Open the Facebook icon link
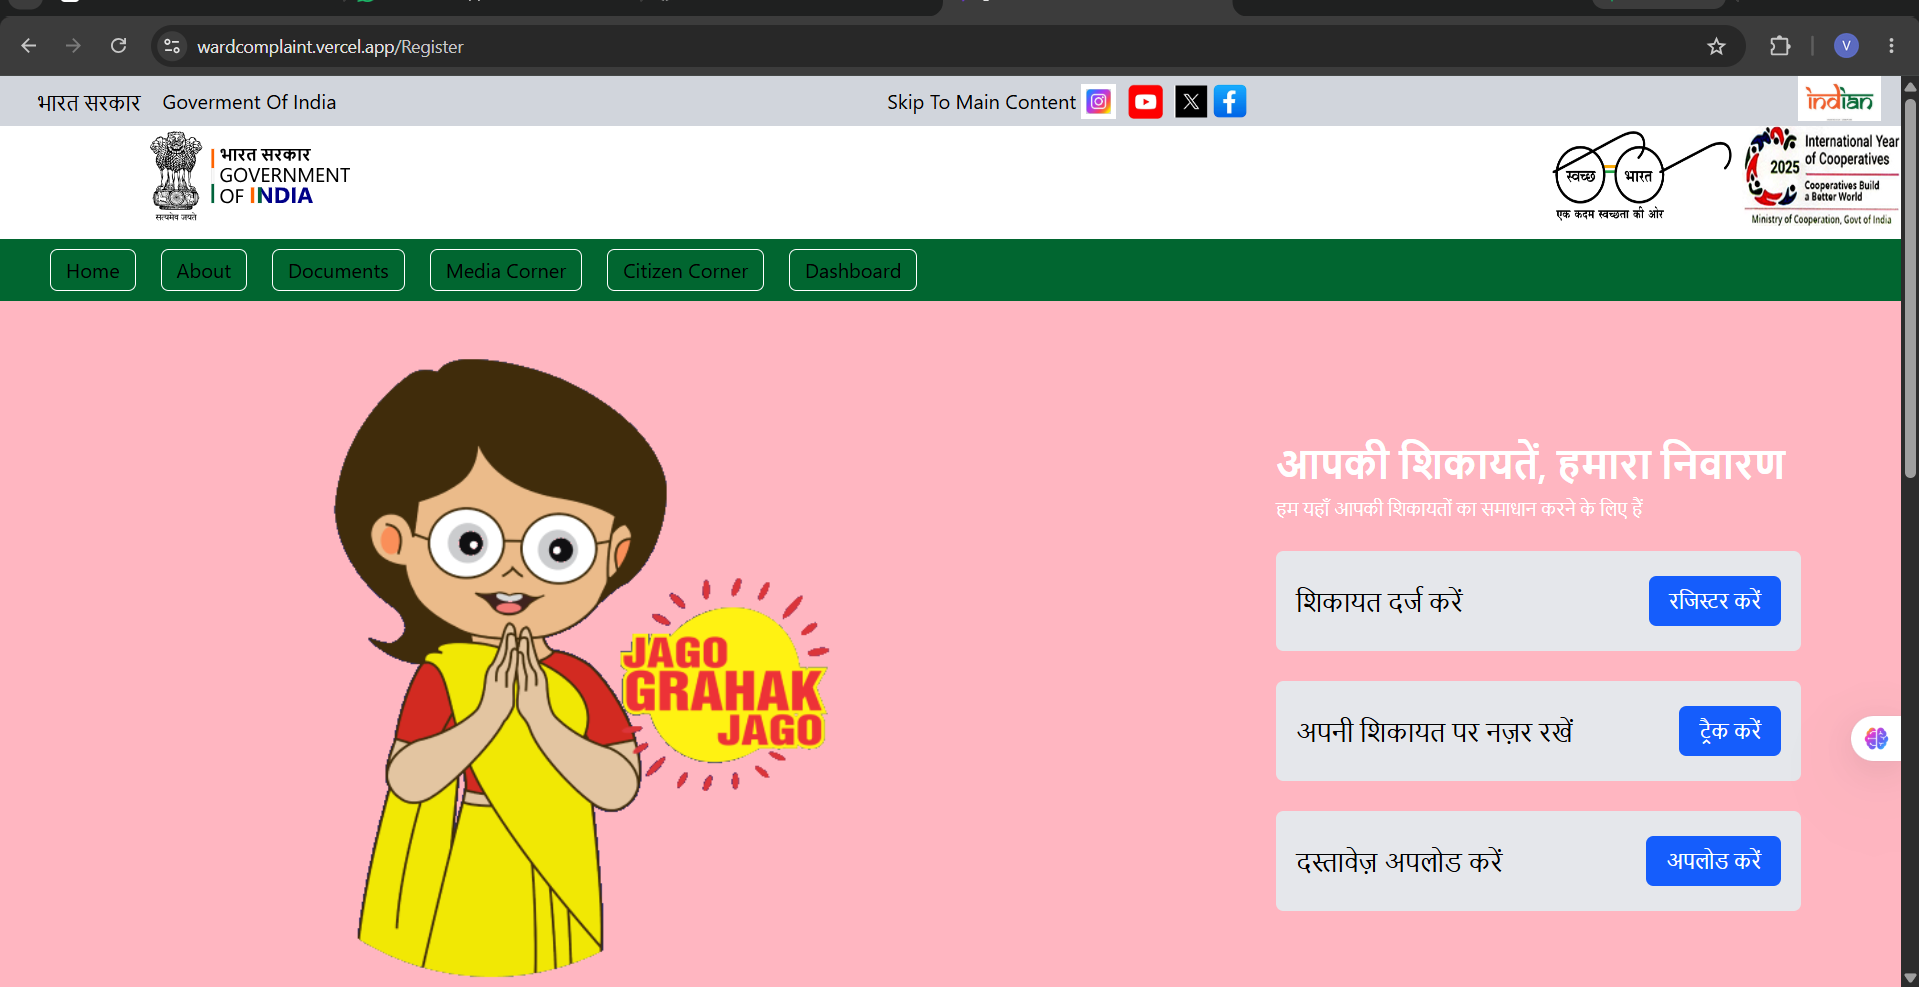The height and width of the screenshot is (987, 1919). point(1230,102)
